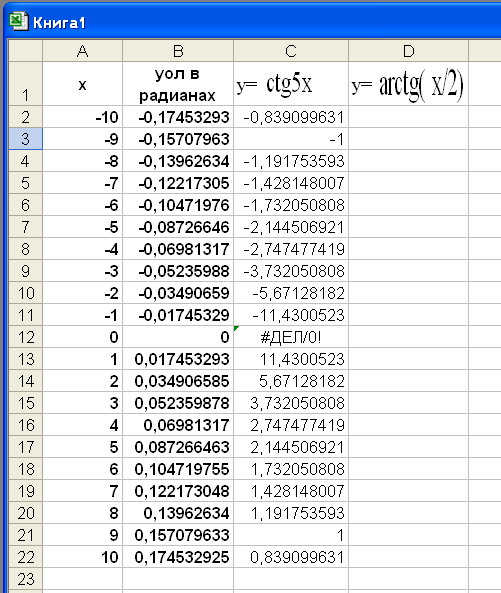This screenshot has width=501, height=593.
Task: Click the cell with 0,034906585
Action: click(178, 380)
